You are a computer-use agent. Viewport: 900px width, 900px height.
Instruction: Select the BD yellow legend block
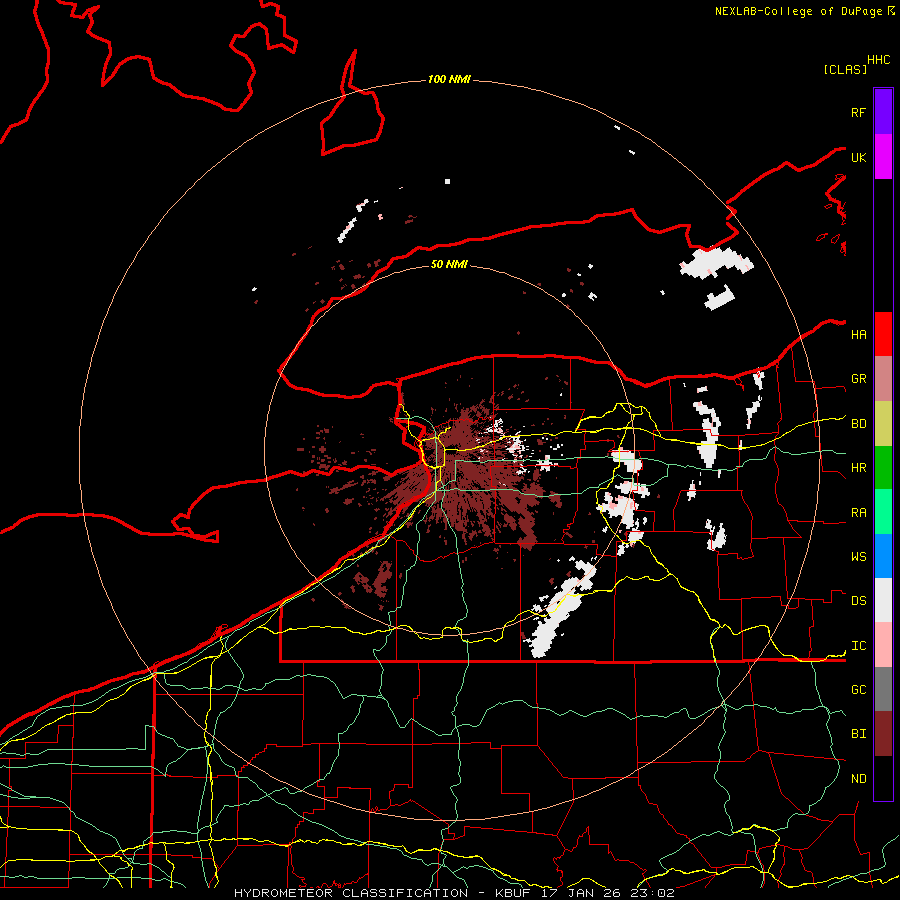pyautogui.click(x=883, y=424)
